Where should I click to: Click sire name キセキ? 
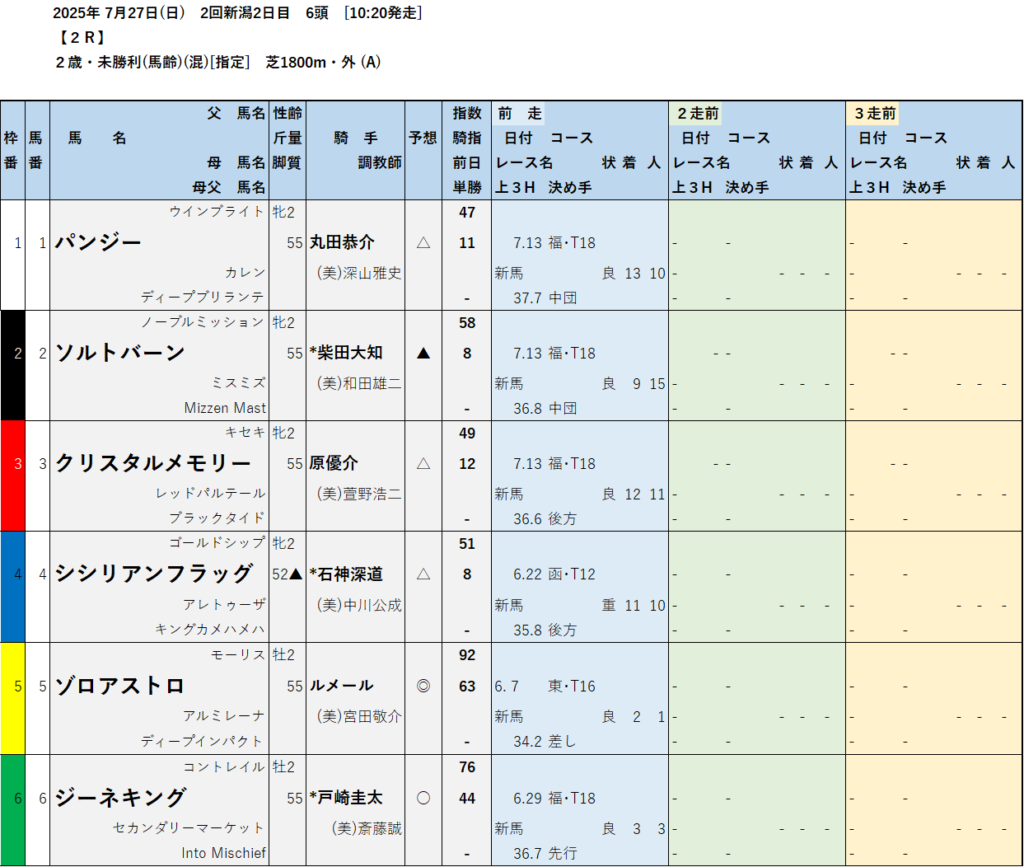tap(244, 432)
